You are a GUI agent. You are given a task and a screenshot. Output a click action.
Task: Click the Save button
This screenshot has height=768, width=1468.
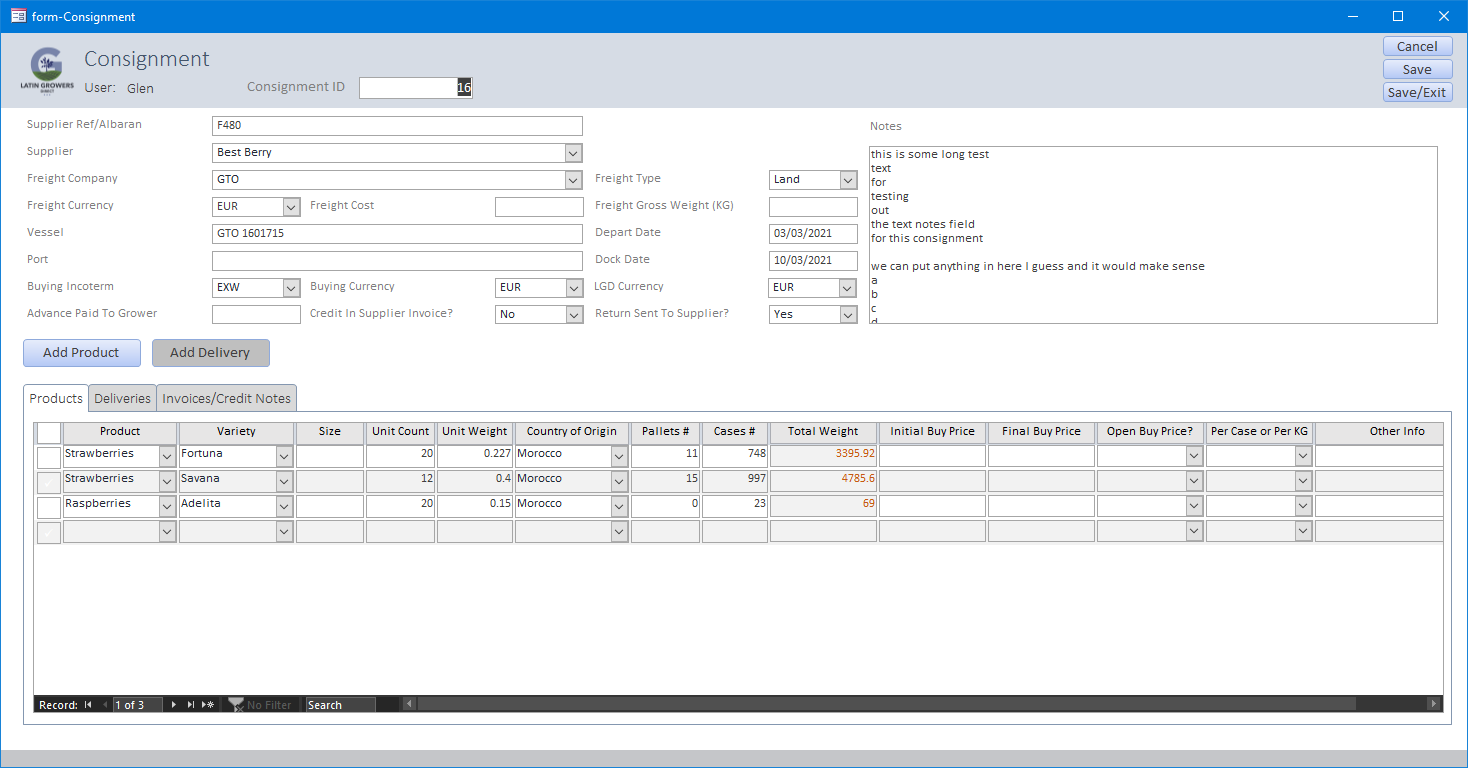point(1417,70)
